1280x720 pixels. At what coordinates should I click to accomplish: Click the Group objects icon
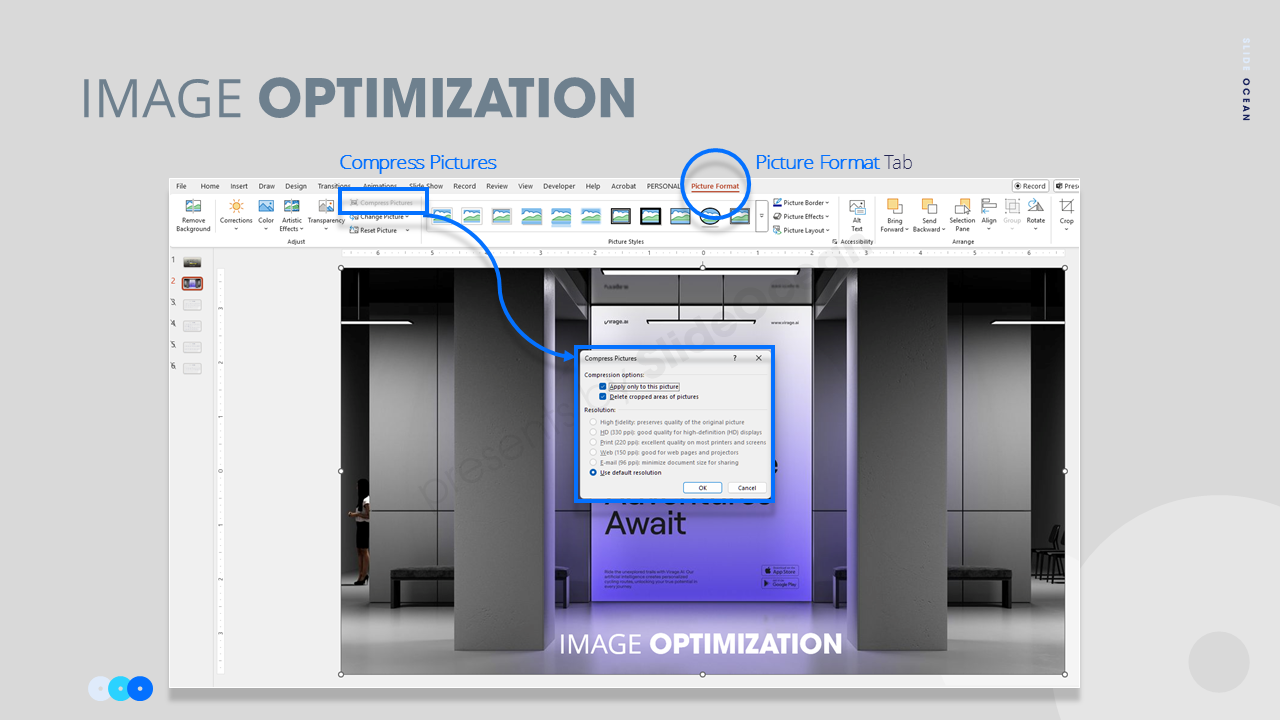pos(1012,205)
